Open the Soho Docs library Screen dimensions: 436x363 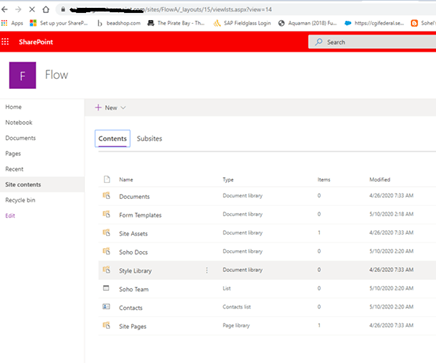tap(133, 252)
